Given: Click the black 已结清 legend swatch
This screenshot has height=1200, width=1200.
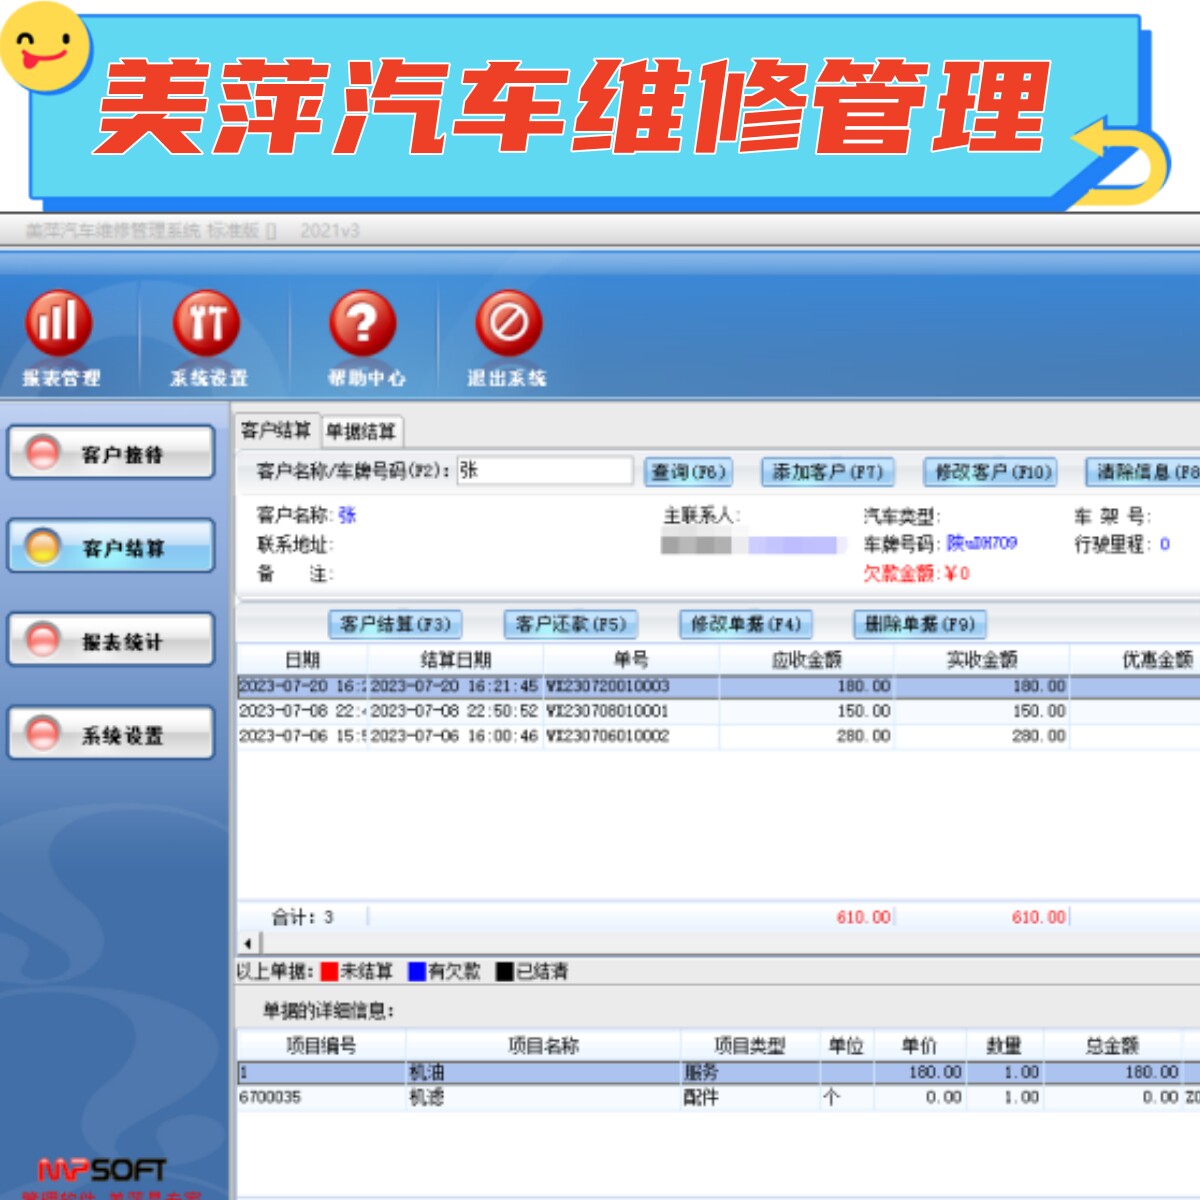Looking at the screenshot, I should point(505,971).
